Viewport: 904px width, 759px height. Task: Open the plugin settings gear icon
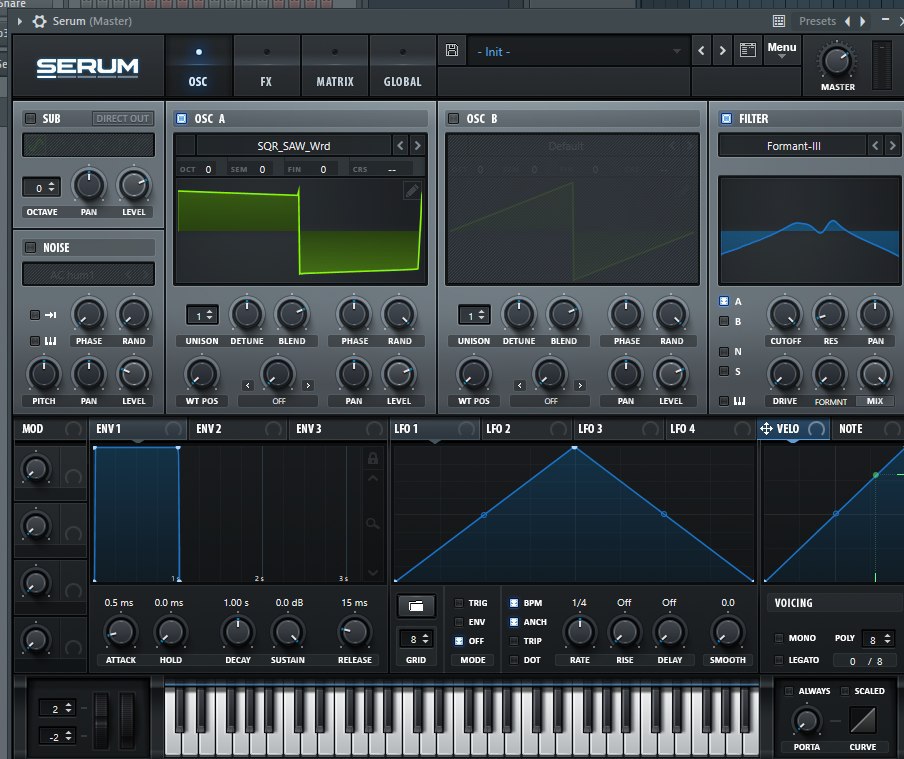click(x=39, y=21)
